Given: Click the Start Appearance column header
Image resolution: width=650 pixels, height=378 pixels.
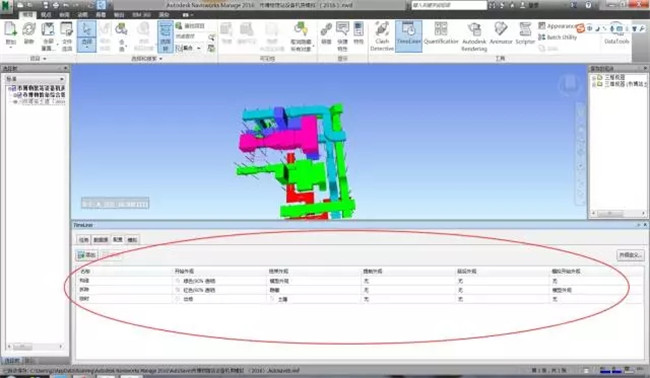Looking at the screenshot, I should pyautogui.click(x=219, y=271).
